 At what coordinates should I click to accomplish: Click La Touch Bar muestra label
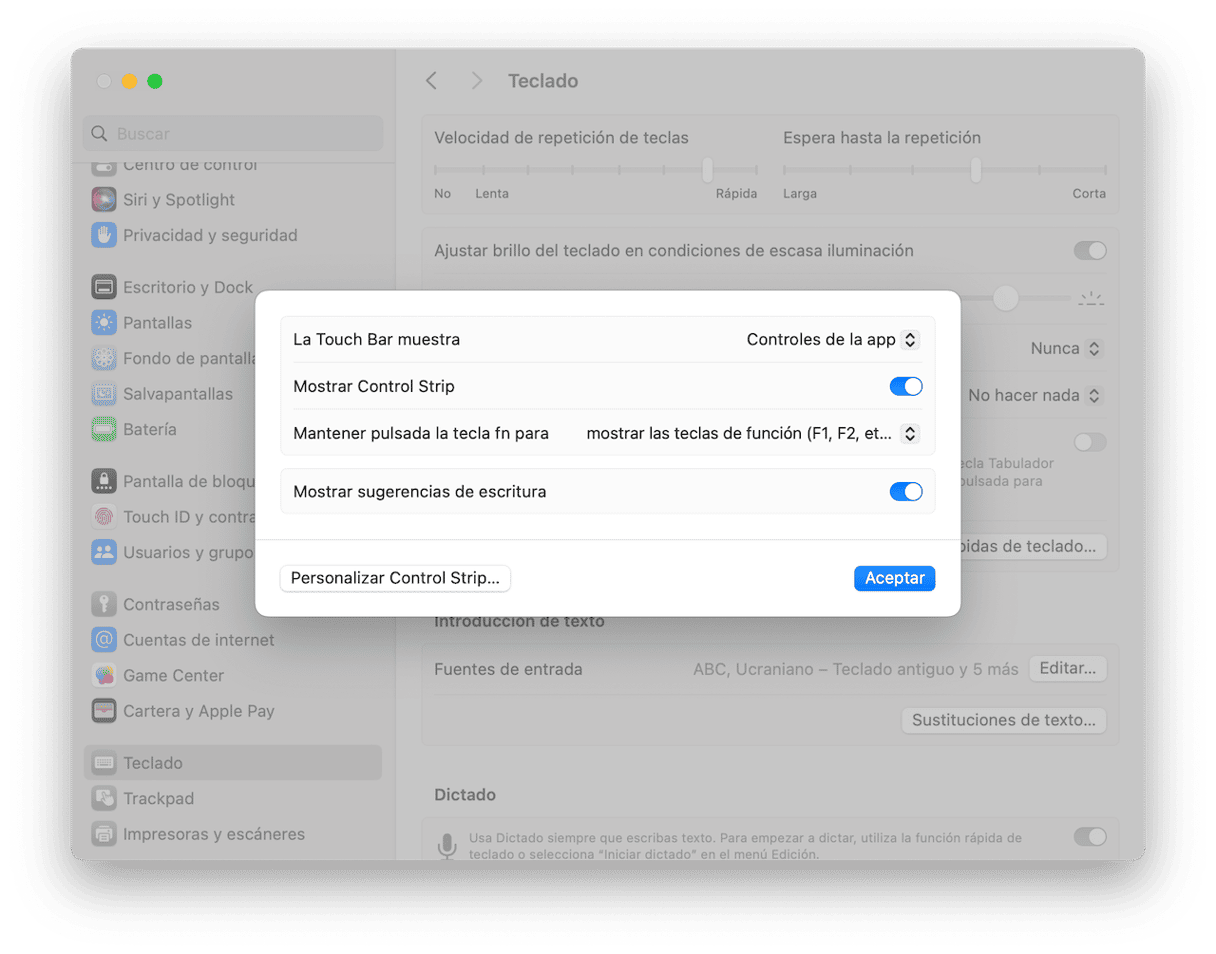pyautogui.click(x=377, y=340)
